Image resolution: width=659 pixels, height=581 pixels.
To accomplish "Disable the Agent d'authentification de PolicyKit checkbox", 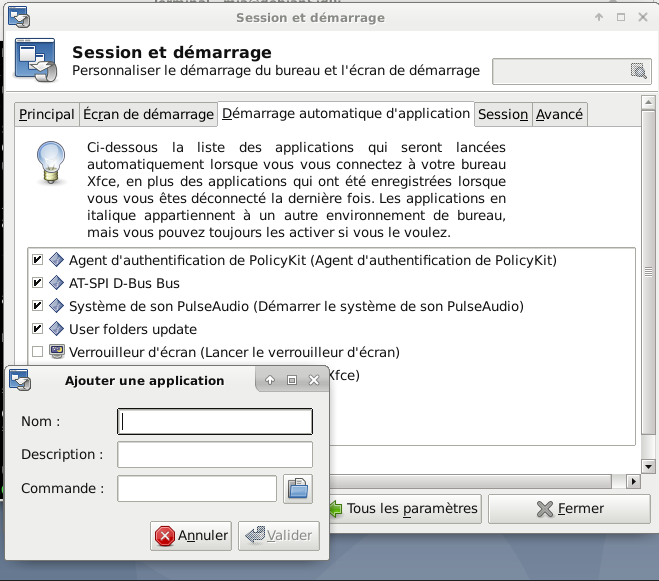I will click(x=38, y=260).
